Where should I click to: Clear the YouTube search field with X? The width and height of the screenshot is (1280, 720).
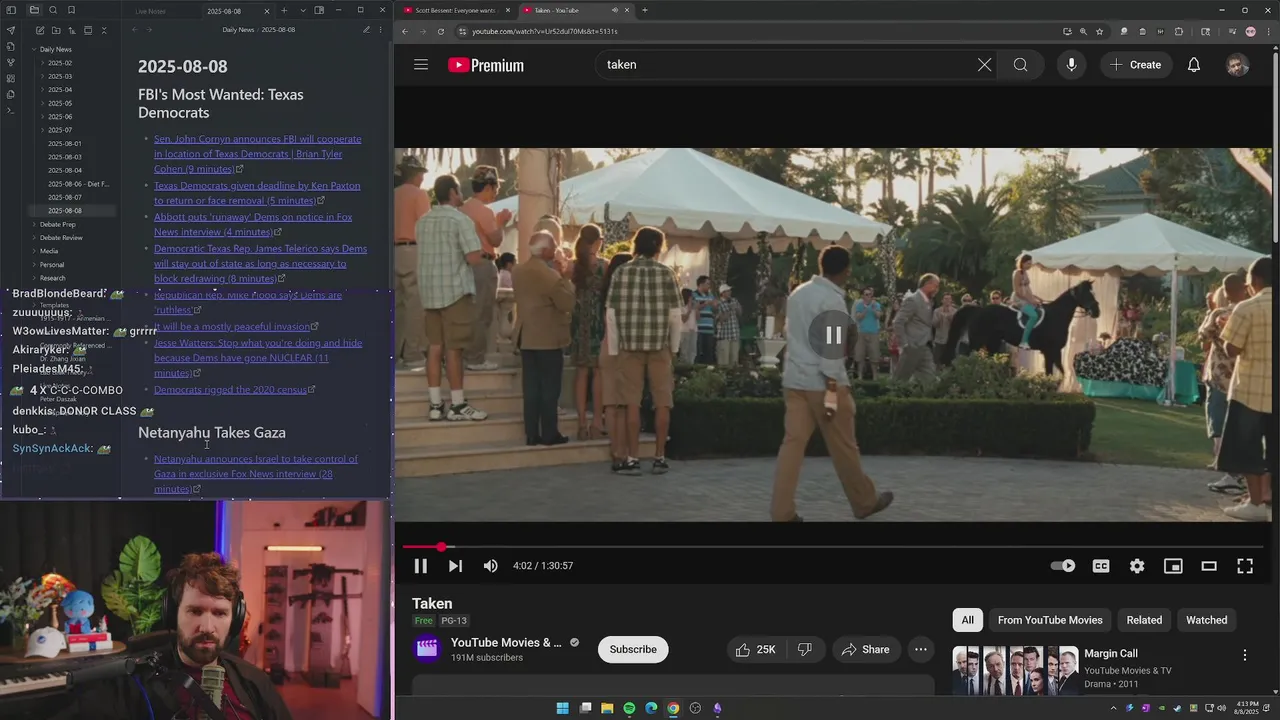984,65
